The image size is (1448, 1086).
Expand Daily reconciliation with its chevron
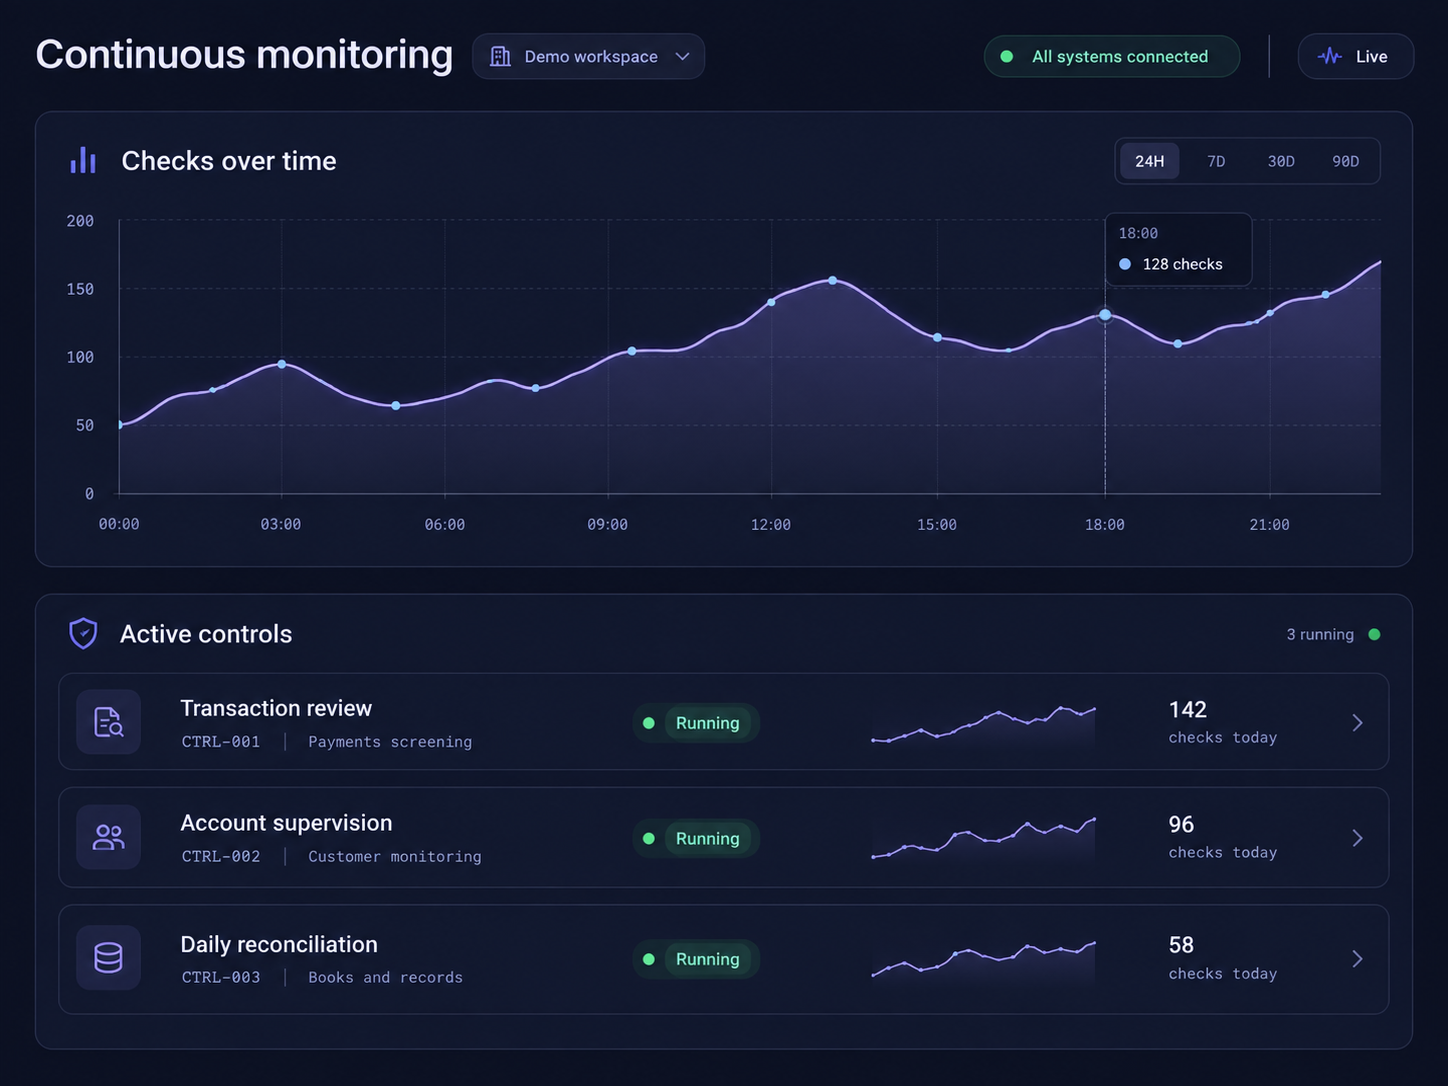(x=1357, y=959)
